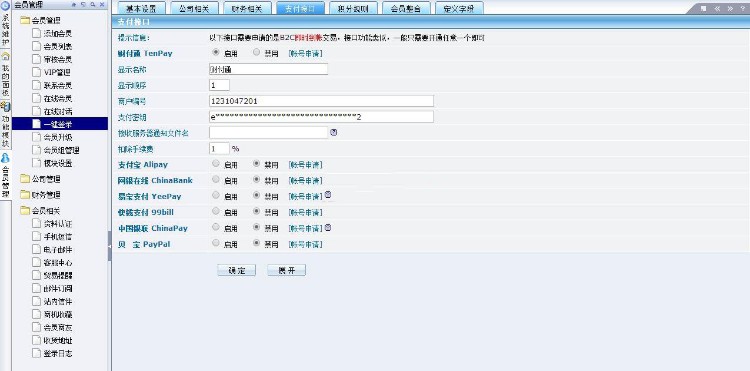Click the help icon on YeePay row
The image size is (750, 371).
click(328, 195)
